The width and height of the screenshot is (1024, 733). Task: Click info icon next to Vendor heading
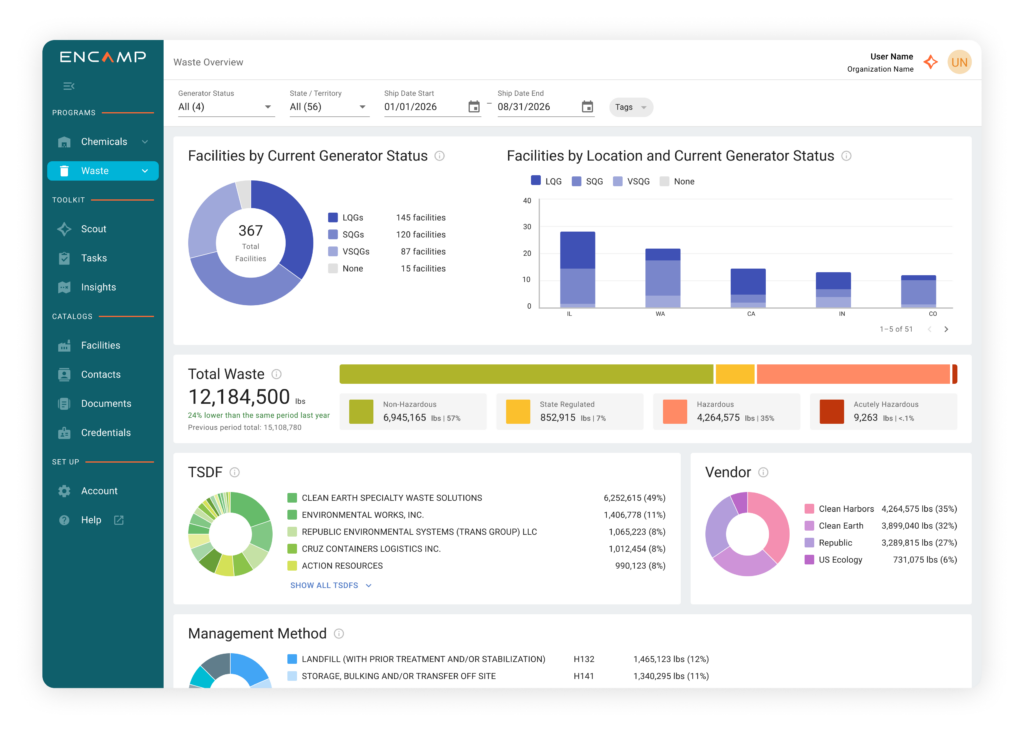coord(763,472)
